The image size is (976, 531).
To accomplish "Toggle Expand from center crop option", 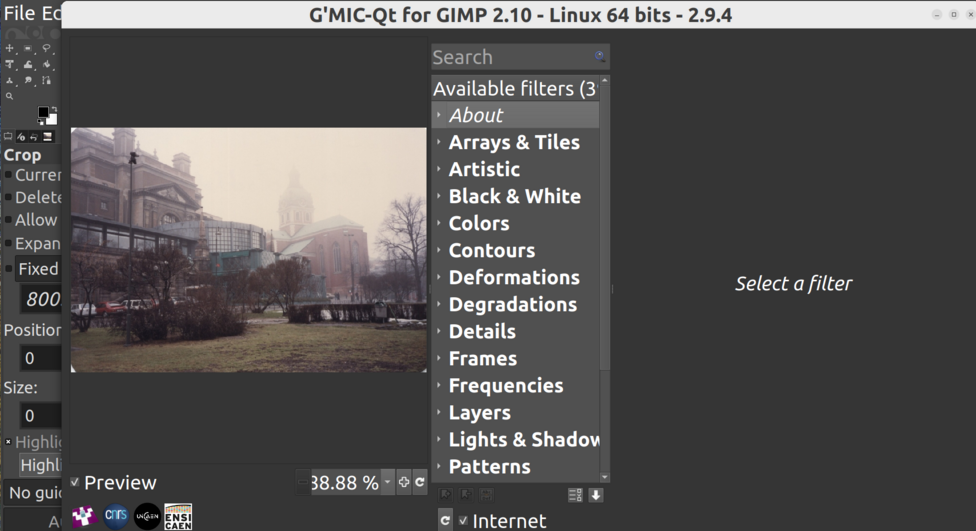I will (8, 243).
